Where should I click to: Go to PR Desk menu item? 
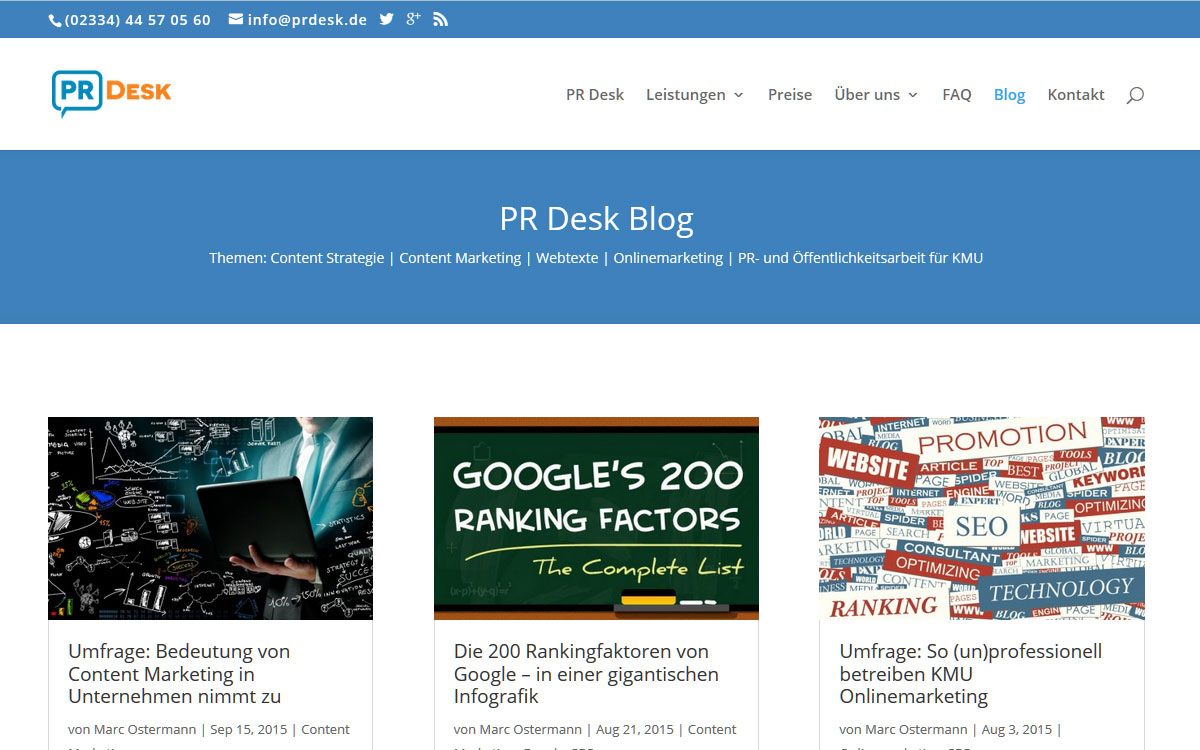[x=595, y=94]
